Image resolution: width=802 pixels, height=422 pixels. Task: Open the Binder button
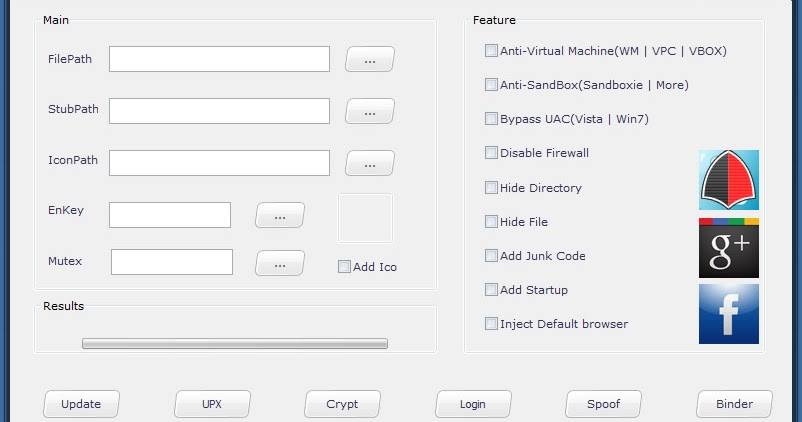tap(734, 404)
